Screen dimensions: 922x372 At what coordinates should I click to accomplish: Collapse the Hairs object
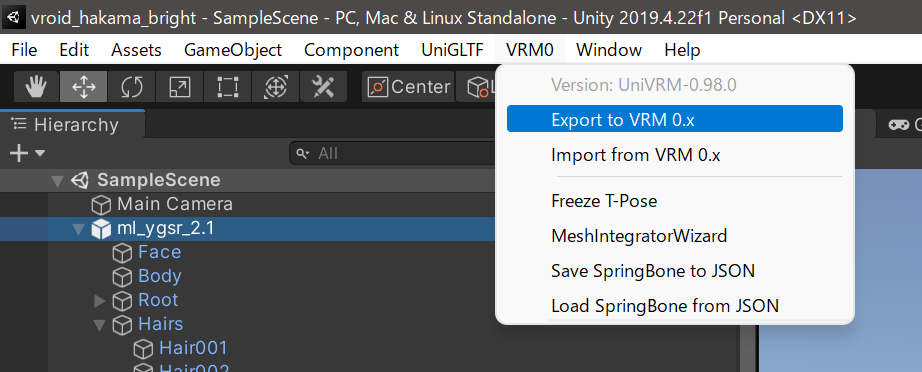point(99,324)
